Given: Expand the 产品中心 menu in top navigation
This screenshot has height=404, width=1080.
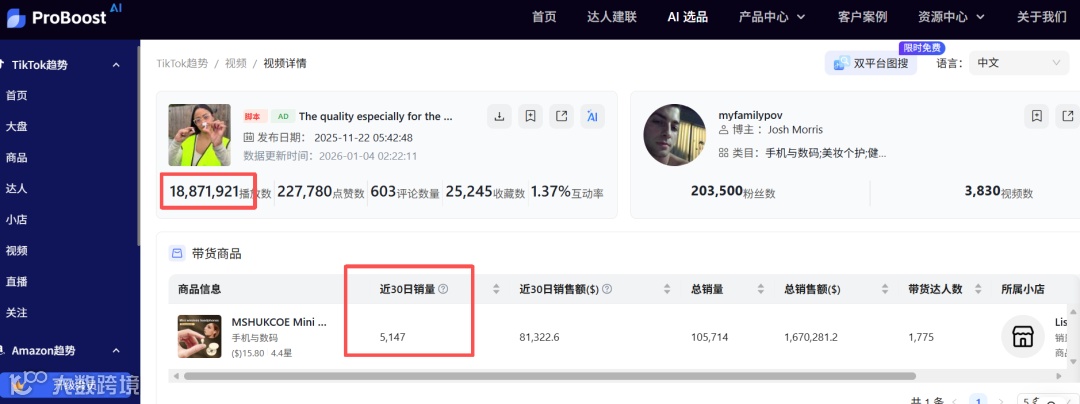Looking at the screenshot, I should click(771, 17).
